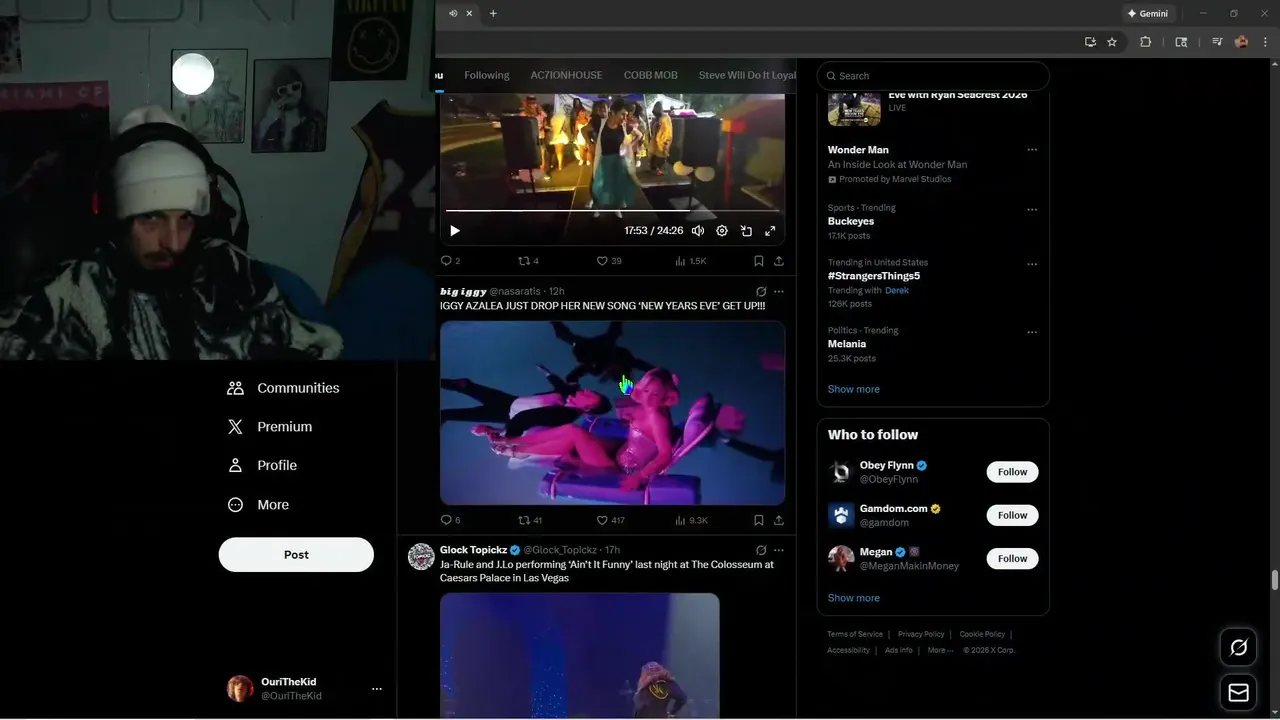Screen dimensions: 1280x720
Task: Open more options on Glock Topickz post
Action: (779, 550)
